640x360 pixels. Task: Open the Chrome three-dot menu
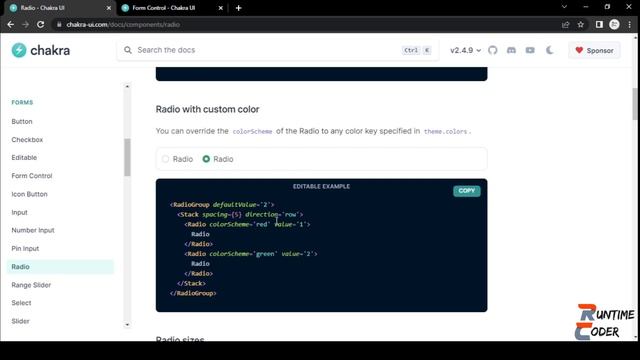tap(630, 24)
